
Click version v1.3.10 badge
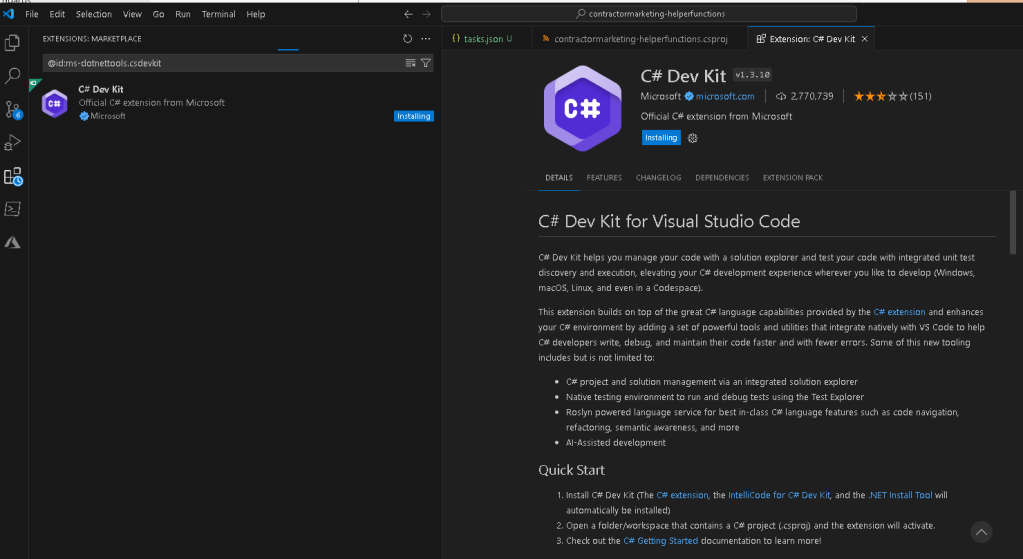(752, 75)
